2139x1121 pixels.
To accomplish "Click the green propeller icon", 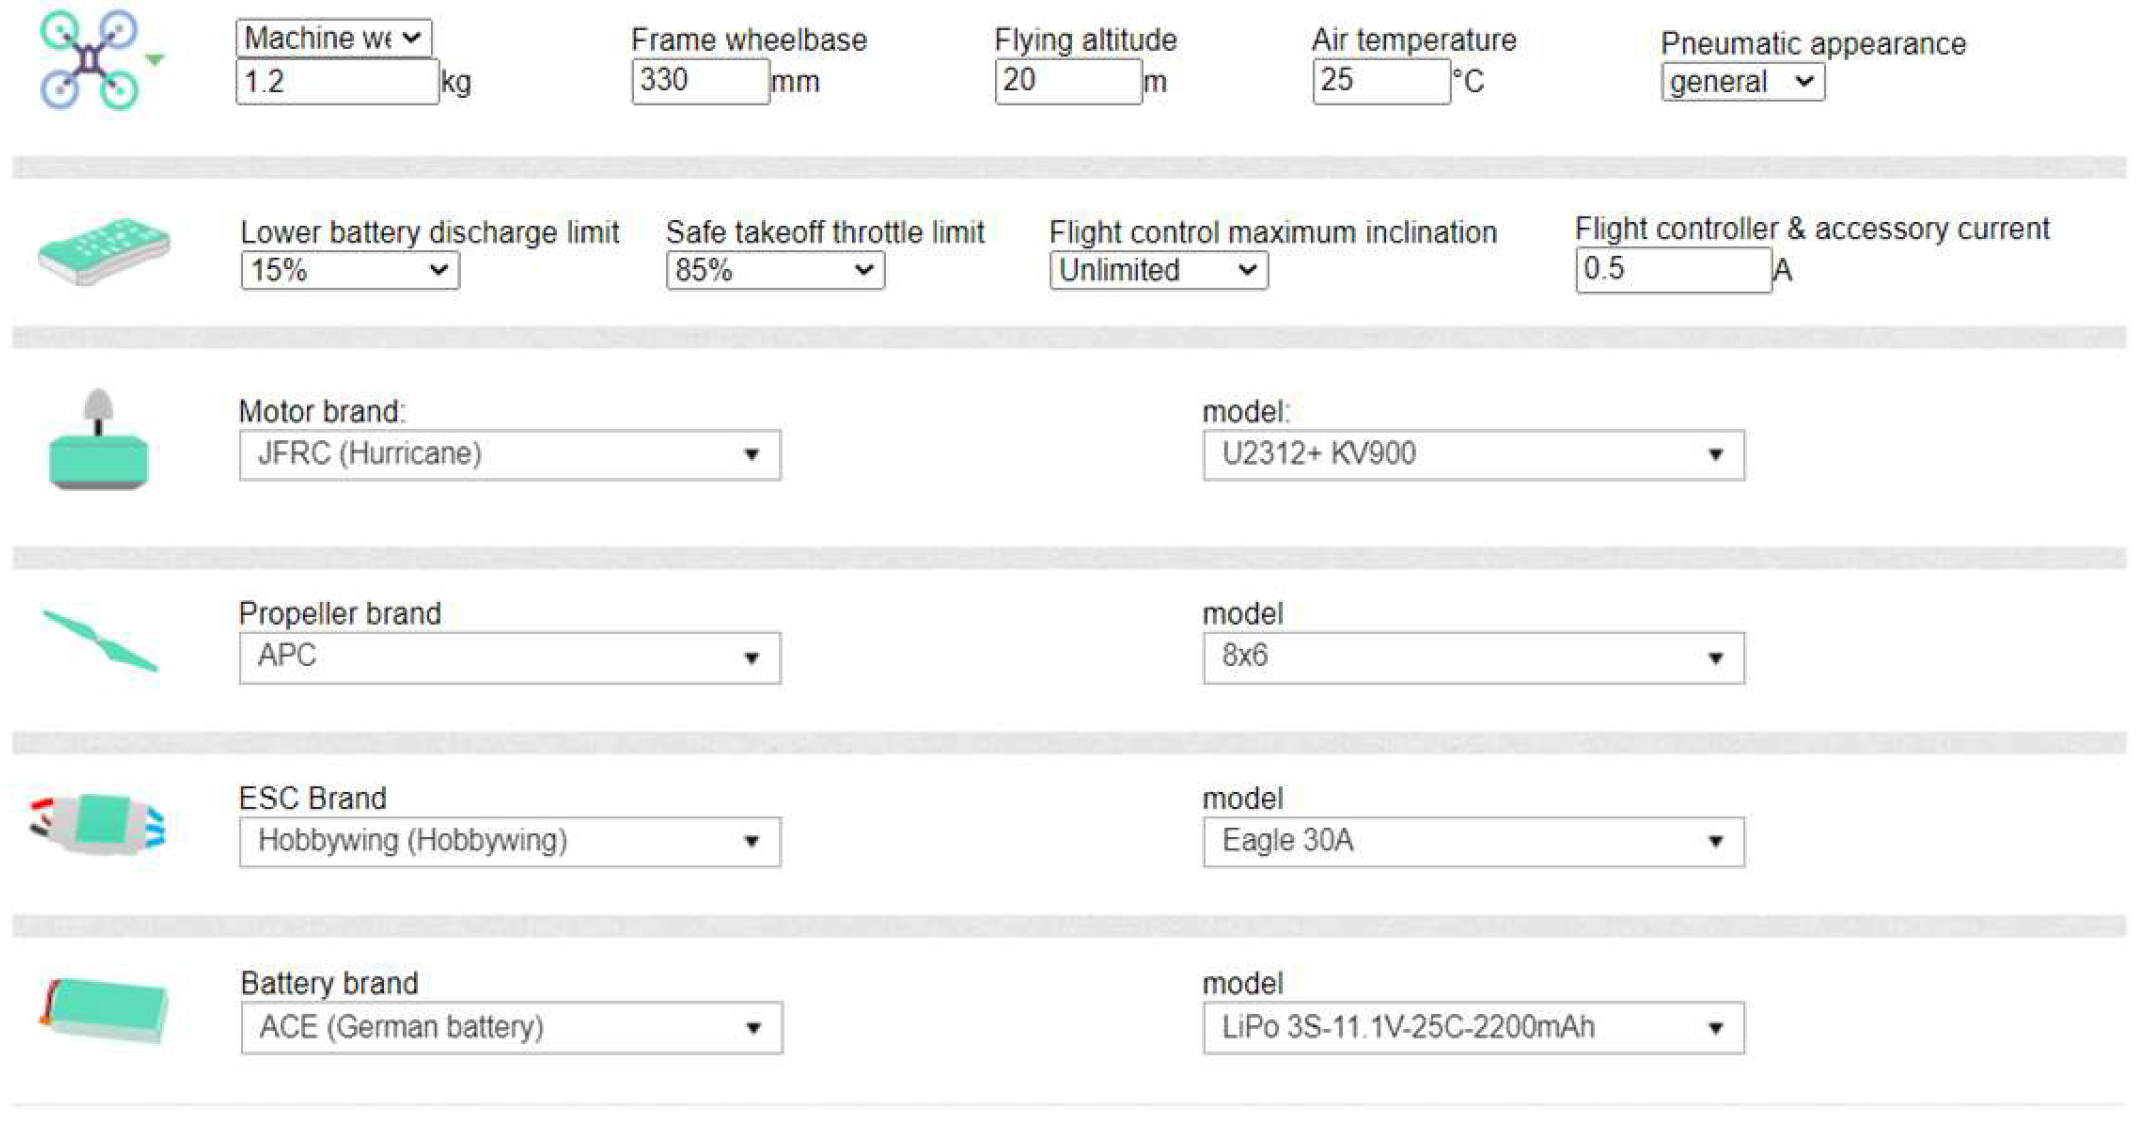I will tap(100, 640).
